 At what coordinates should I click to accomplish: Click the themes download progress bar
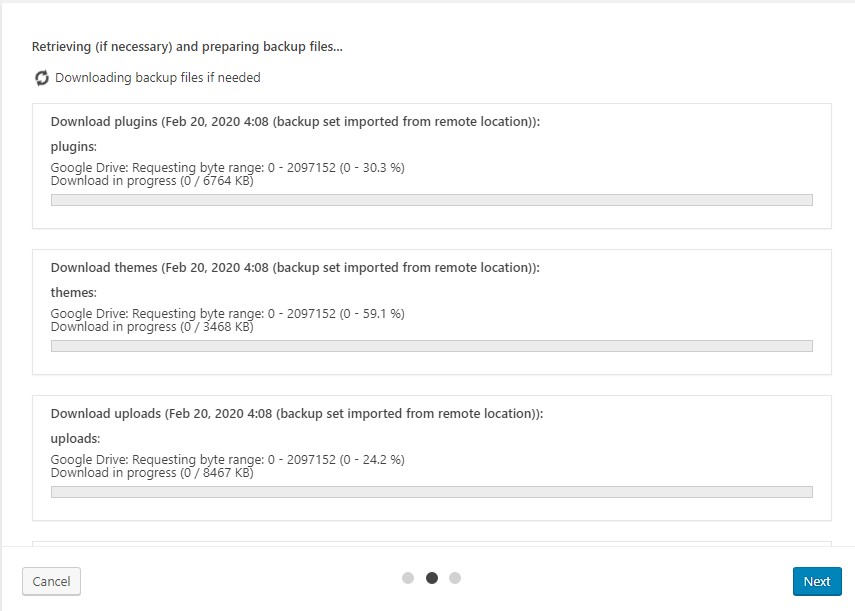[432, 346]
